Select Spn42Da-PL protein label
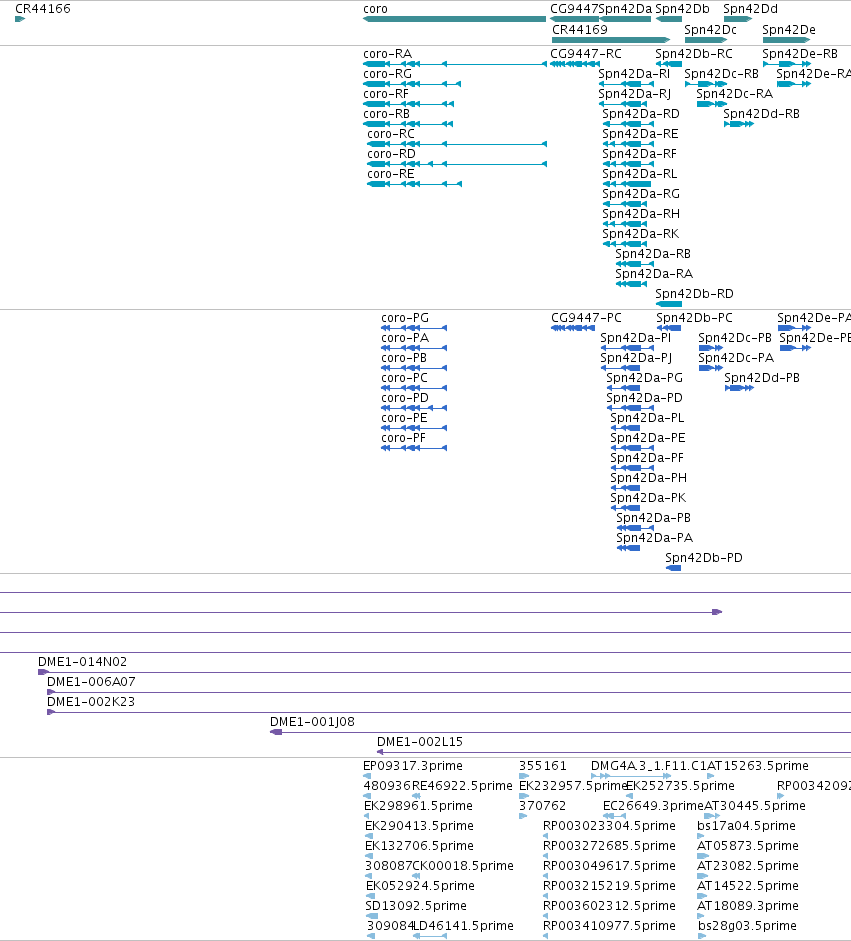The width and height of the screenshot is (851, 941). [x=647, y=418]
